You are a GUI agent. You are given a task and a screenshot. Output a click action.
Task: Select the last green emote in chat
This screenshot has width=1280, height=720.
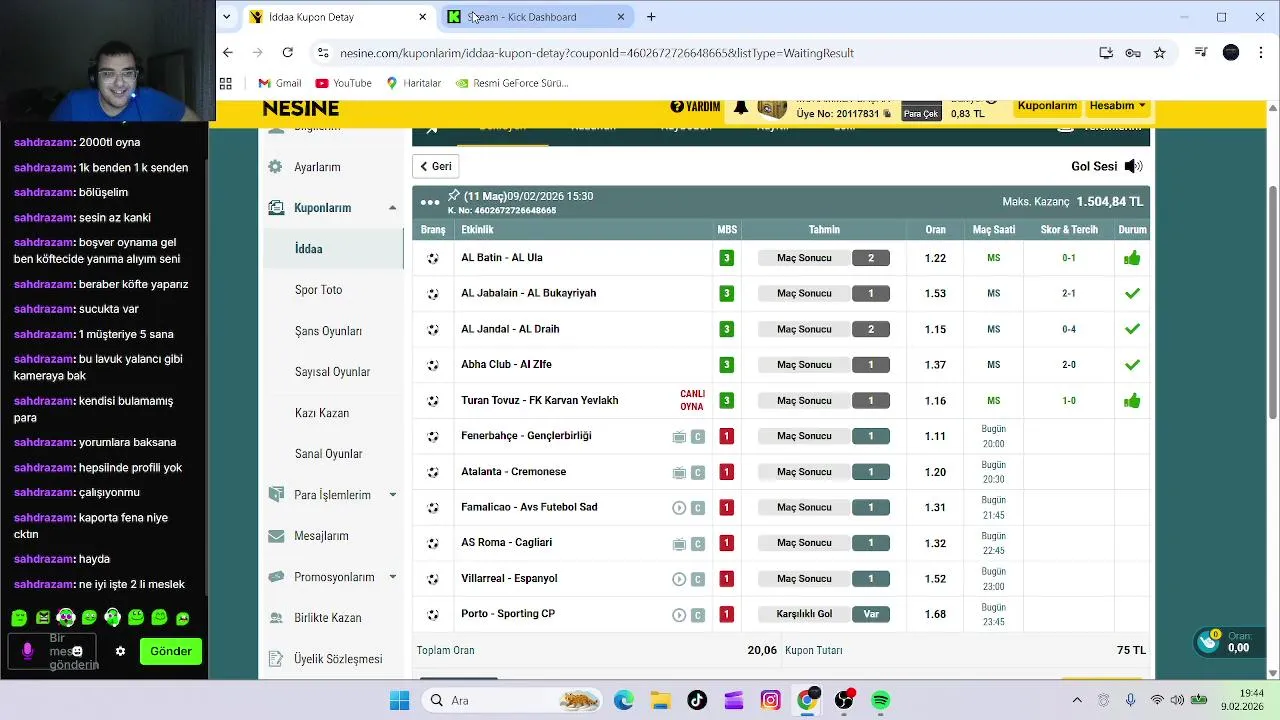click(x=183, y=618)
